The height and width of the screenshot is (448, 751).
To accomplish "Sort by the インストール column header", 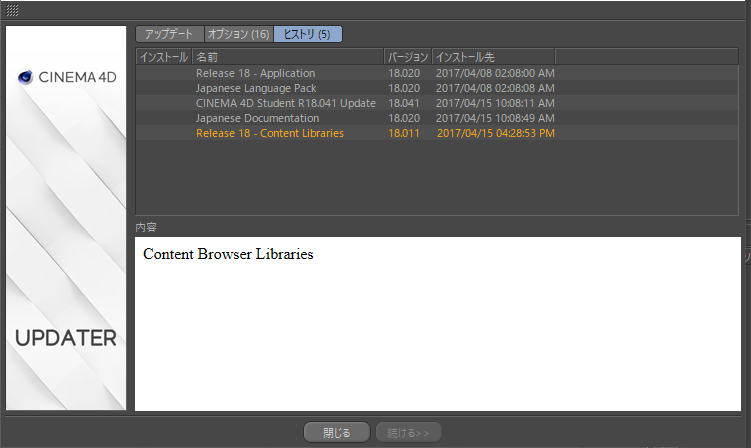I will [x=164, y=57].
